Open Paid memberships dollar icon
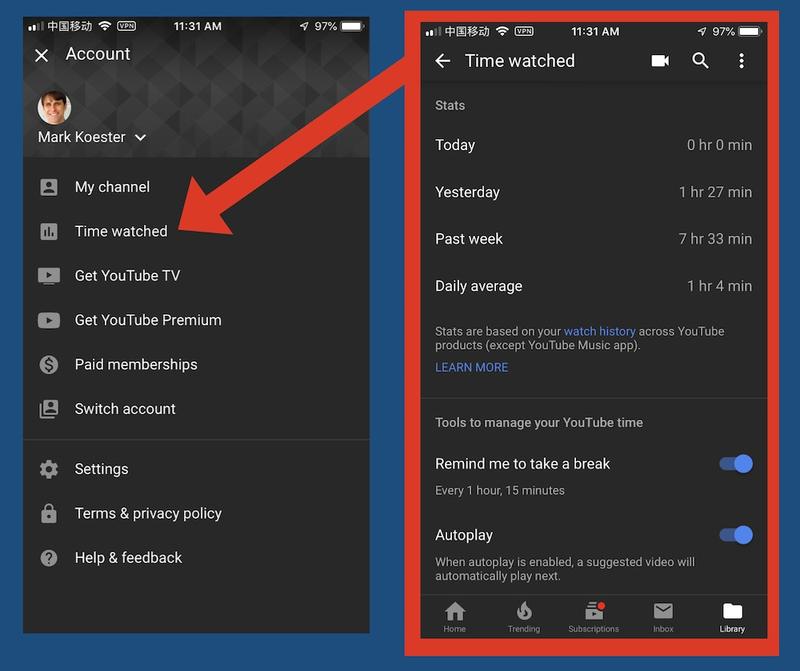This screenshot has width=800, height=671. click(49, 365)
